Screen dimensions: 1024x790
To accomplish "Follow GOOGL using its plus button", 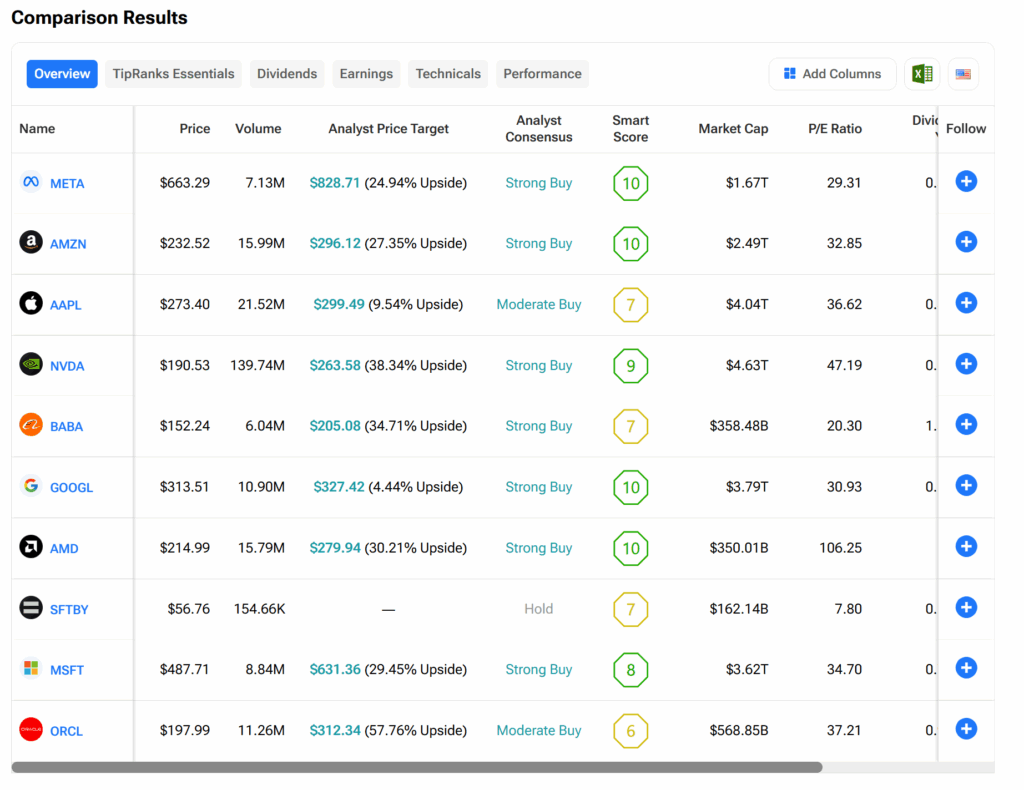I will click(965, 486).
